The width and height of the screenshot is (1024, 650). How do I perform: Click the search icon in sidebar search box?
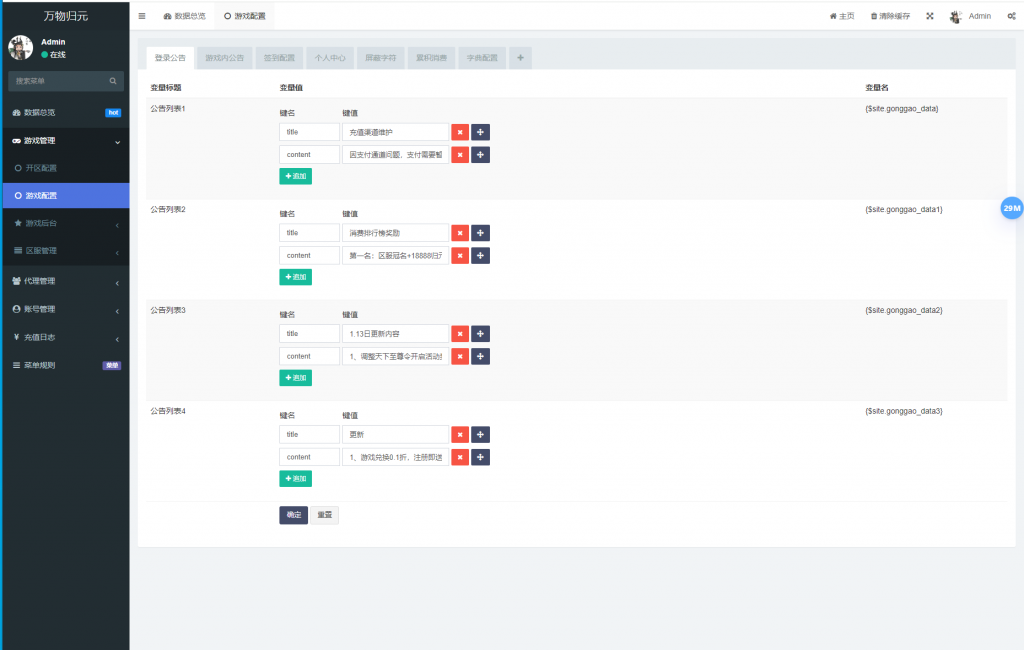coord(113,81)
